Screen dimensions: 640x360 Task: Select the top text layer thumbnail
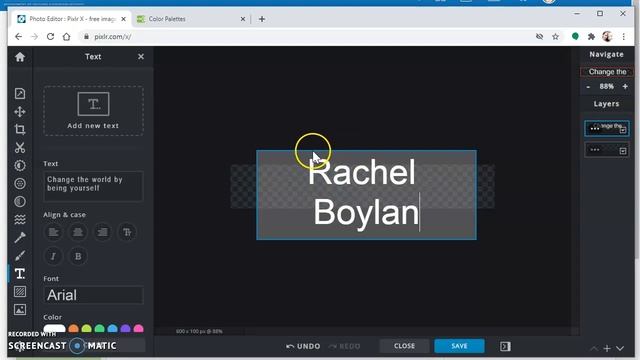click(607, 129)
